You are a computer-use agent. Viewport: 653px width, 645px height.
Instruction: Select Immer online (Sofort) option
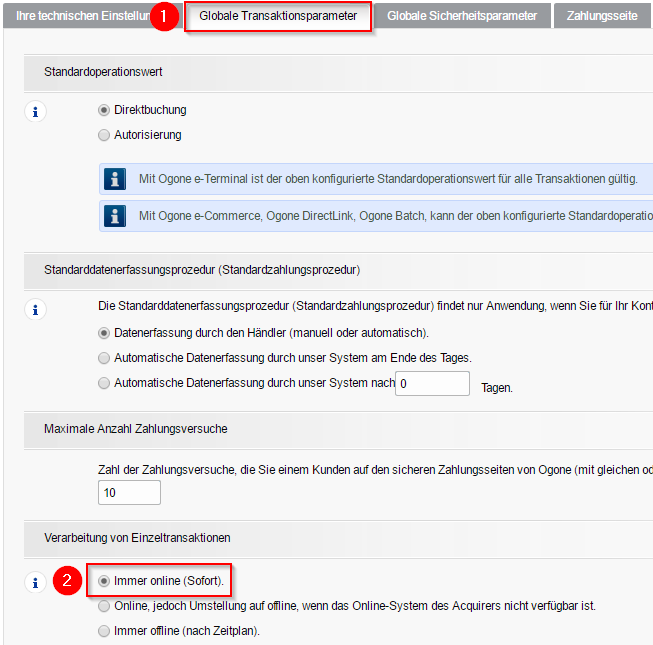[104, 581]
